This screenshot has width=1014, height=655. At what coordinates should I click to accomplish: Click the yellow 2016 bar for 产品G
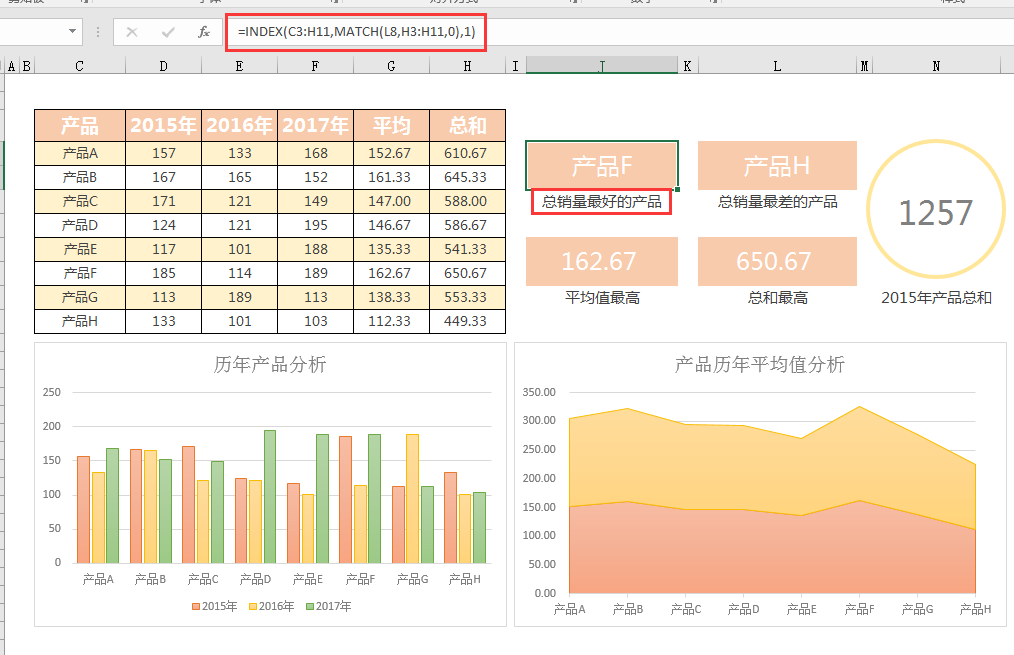[x=413, y=499]
